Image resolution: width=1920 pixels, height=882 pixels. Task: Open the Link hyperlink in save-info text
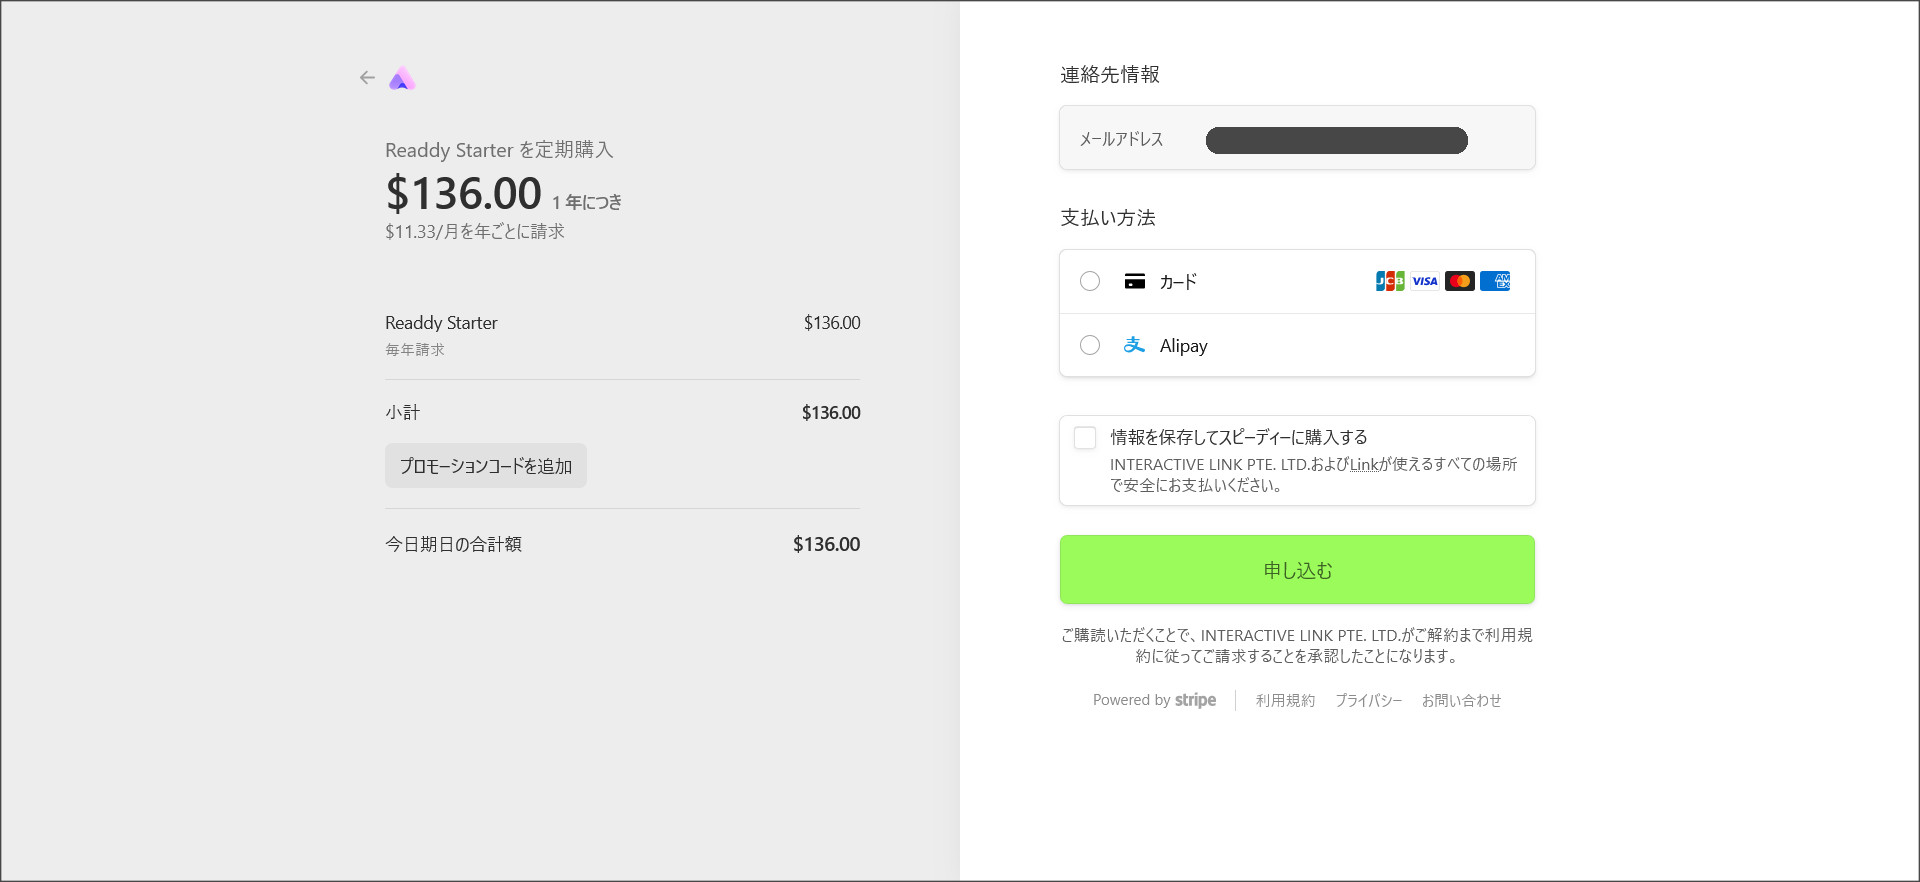(1364, 465)
